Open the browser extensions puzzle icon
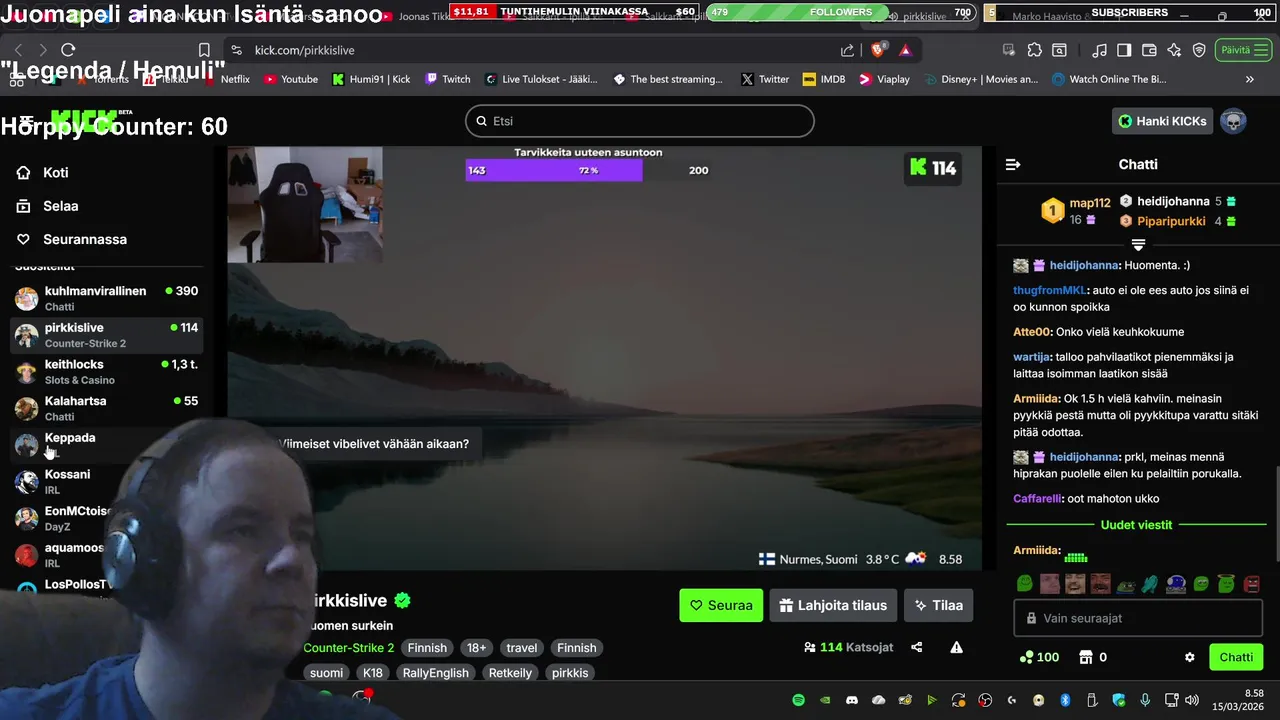 point(1034,50)
